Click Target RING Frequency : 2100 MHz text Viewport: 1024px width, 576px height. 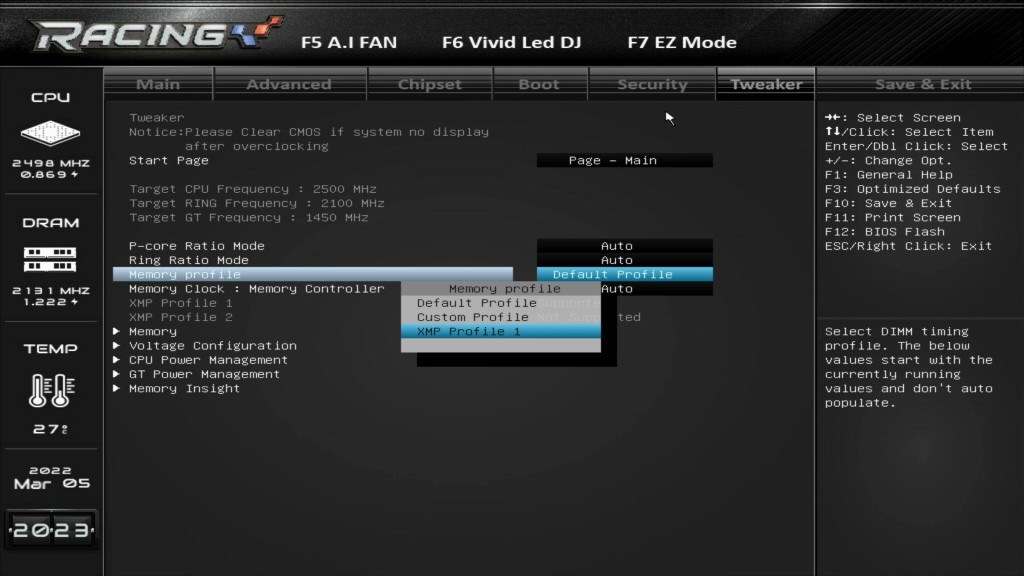(x=257, y=204)
